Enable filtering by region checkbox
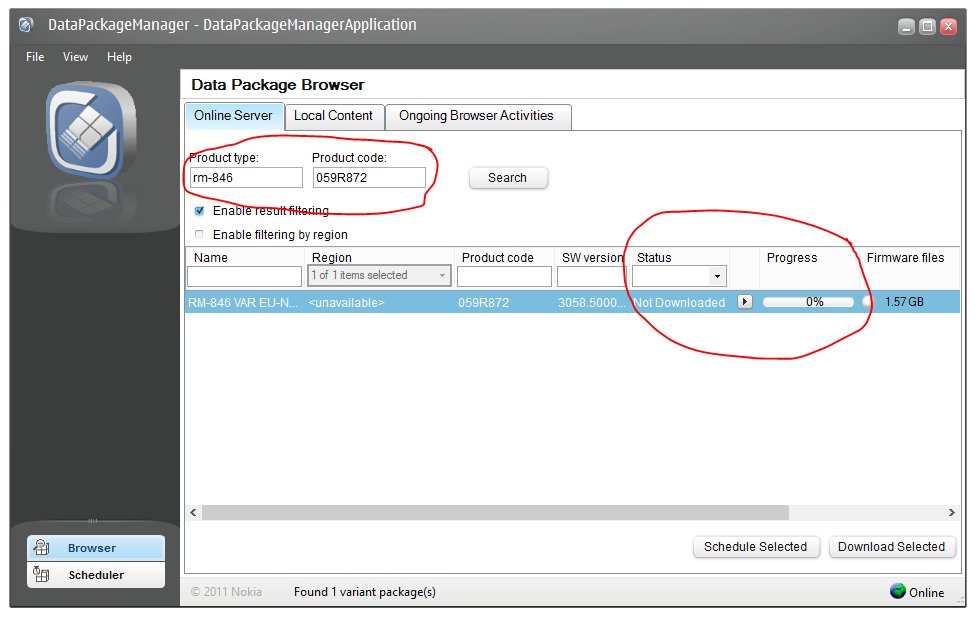Screen dimensions: 975x618 199,234
